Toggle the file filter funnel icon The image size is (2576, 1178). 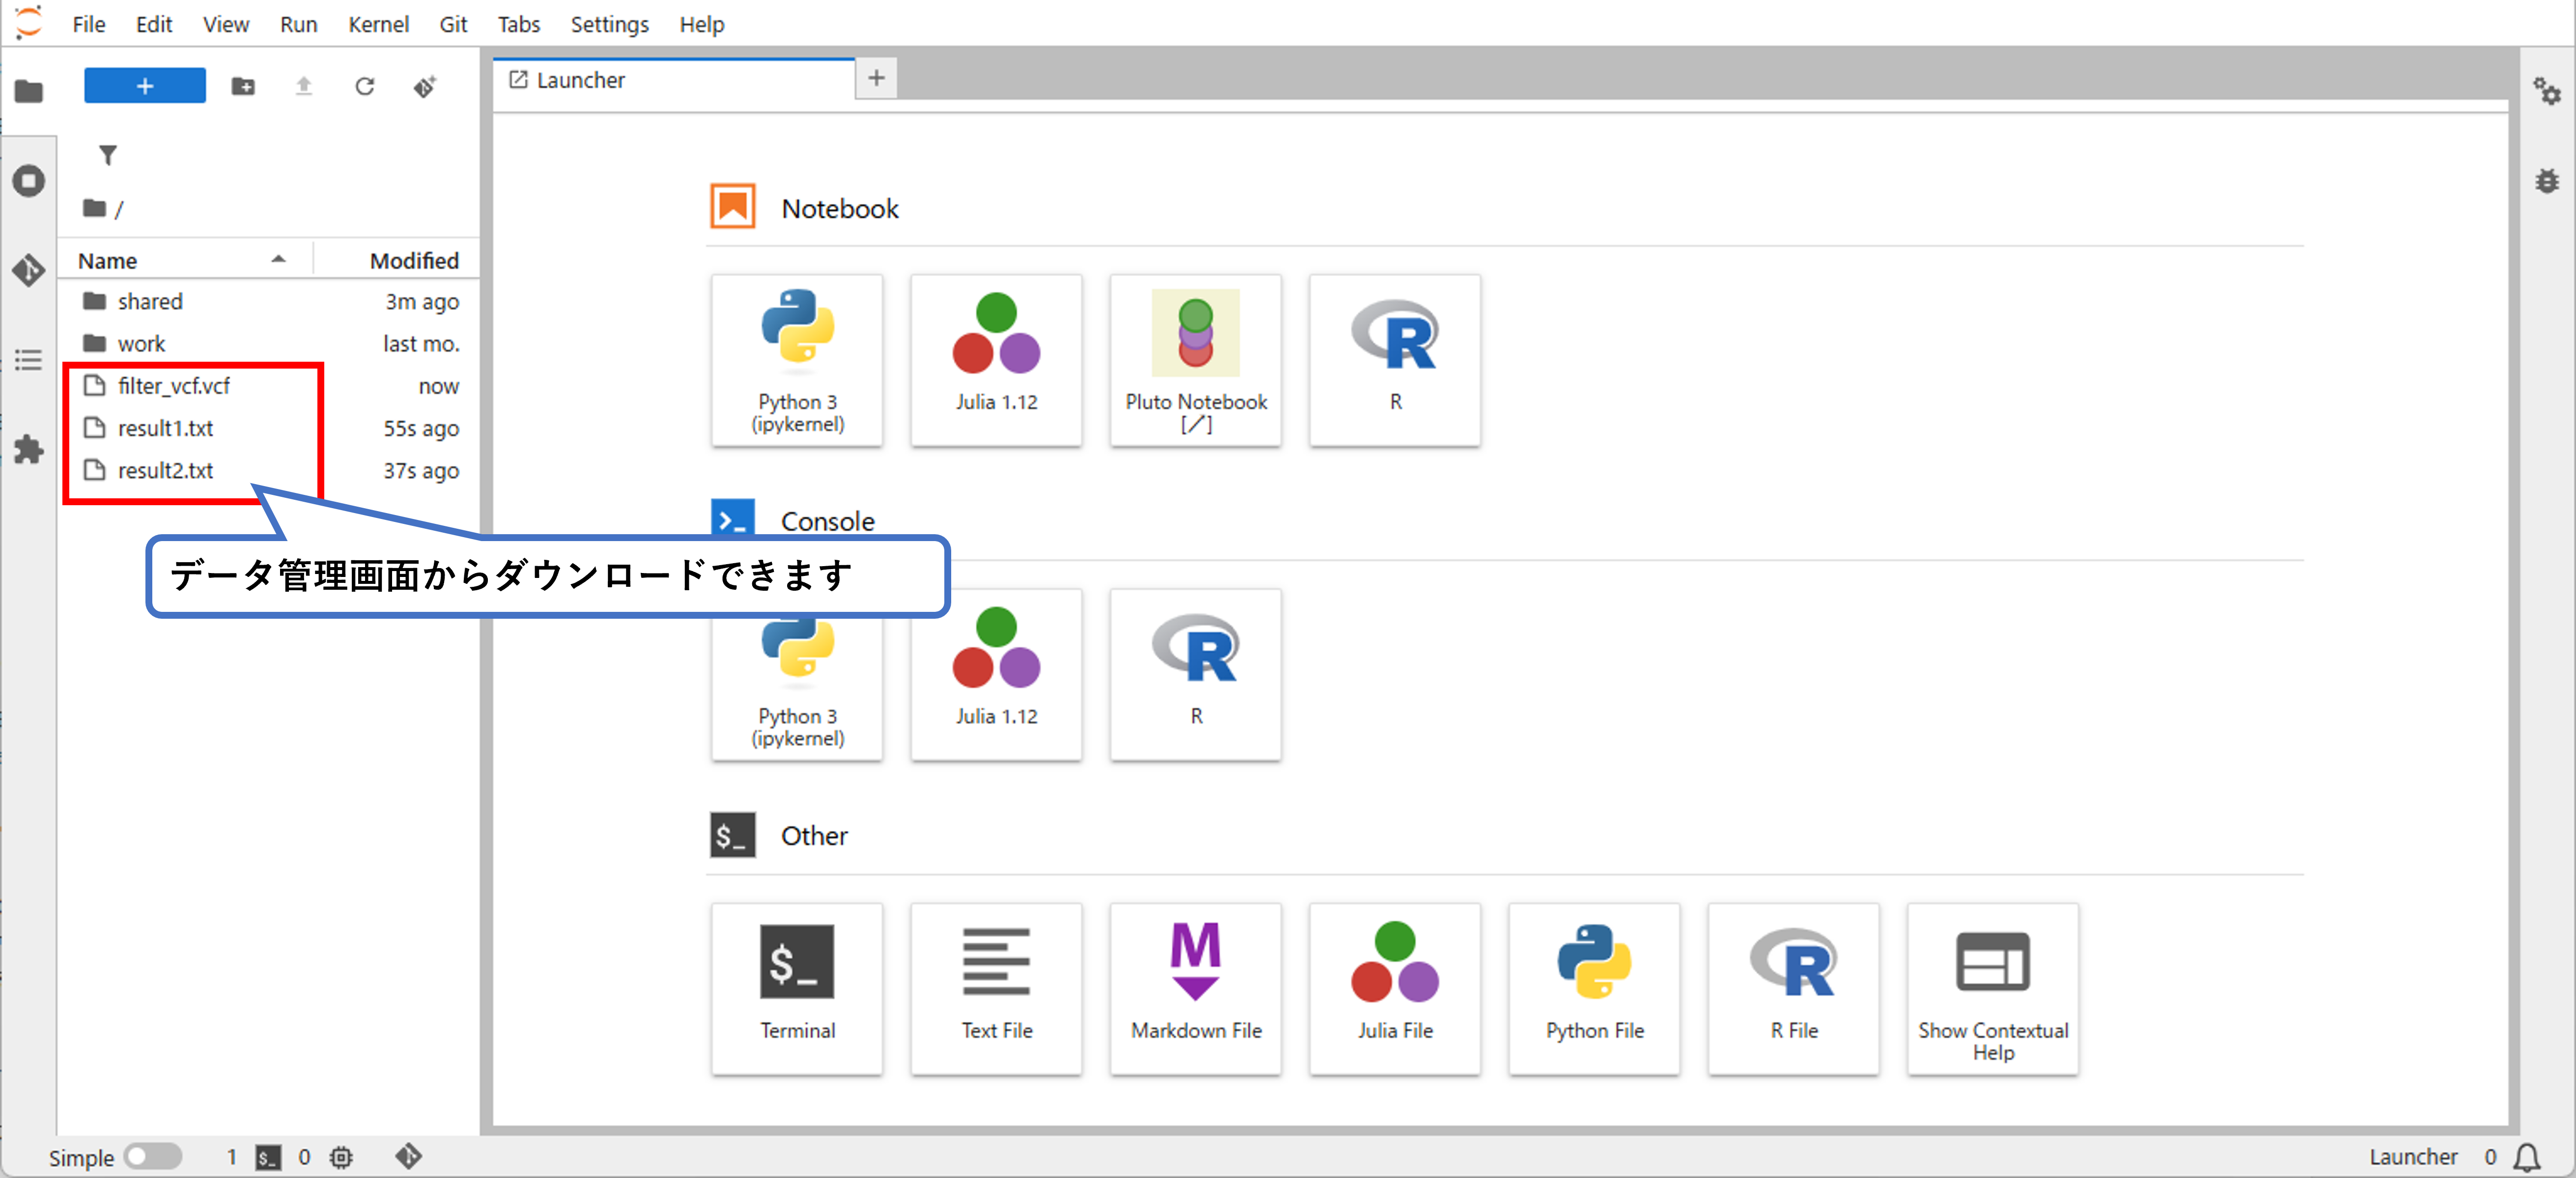[108, 155]
